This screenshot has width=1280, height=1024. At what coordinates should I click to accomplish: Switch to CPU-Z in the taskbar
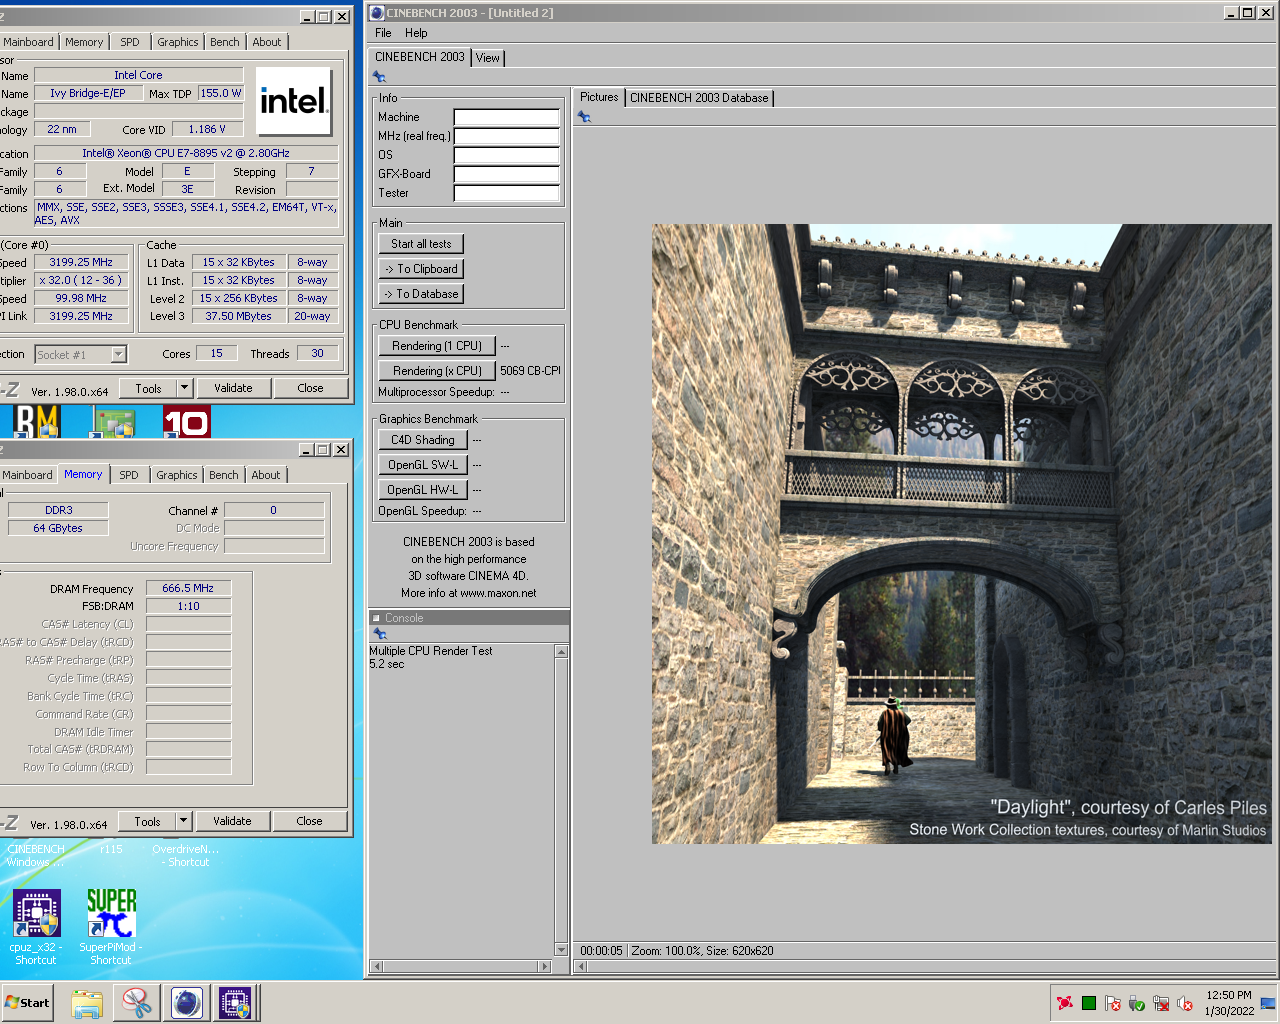(x=236, y=1003)
